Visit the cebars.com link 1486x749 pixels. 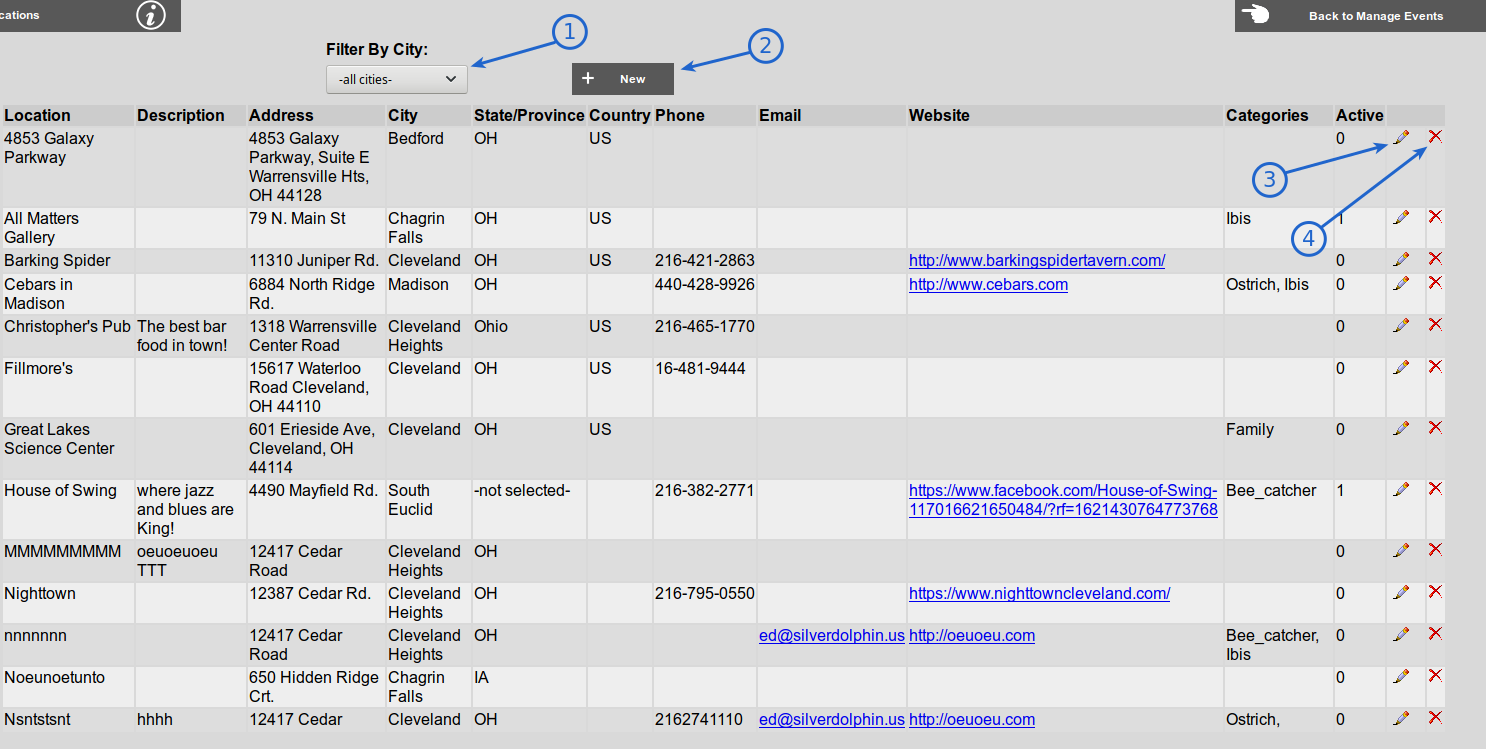(987, 285)
